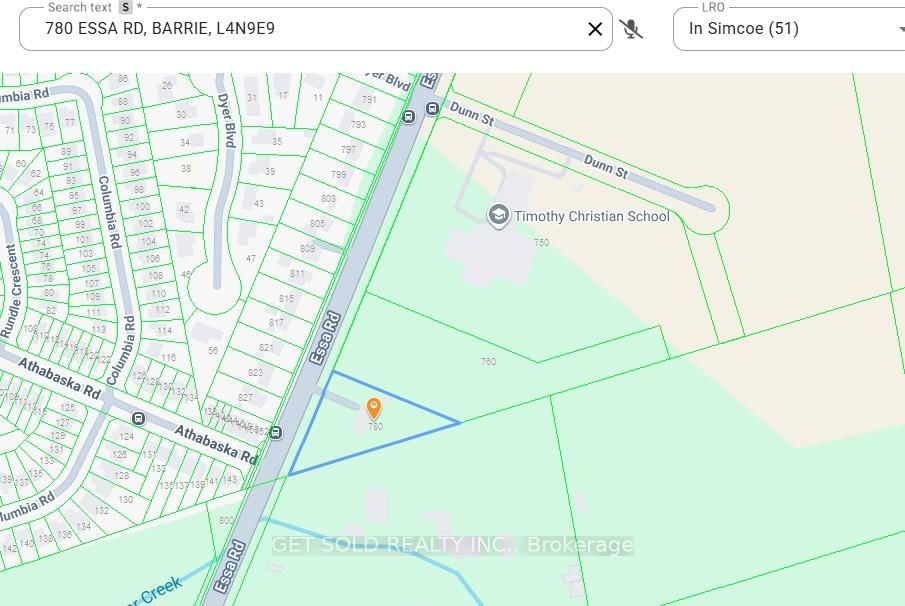Select lot 800 on lower Essa Rd
Viewport: 905px width, 606px height.
click(226, 521)
